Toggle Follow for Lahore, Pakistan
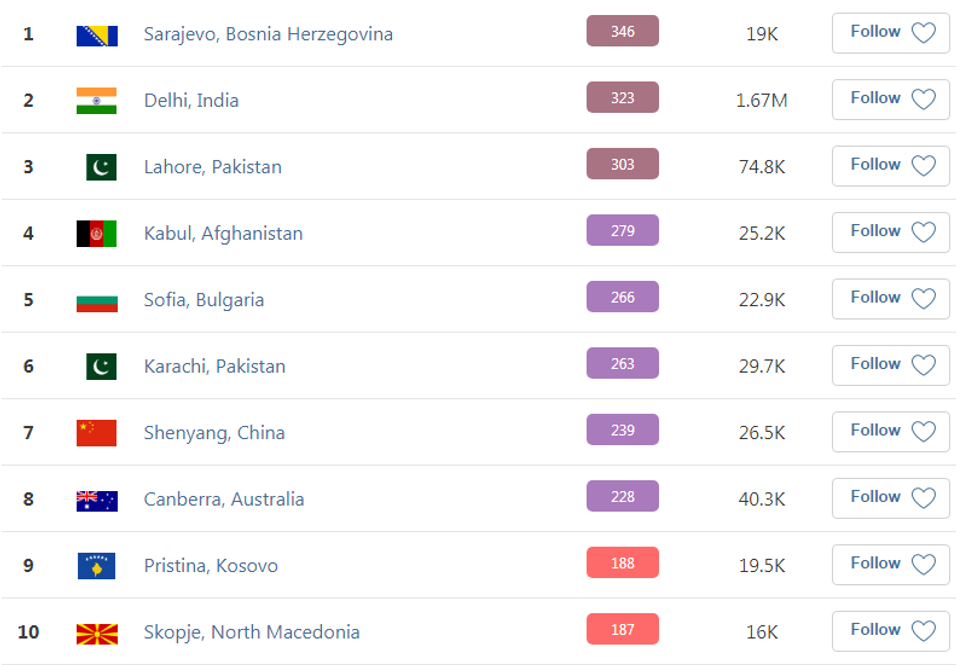 (890, 166)
